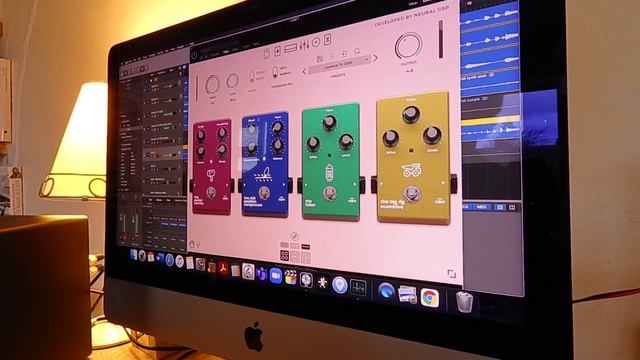The height and width of the screenshot is (360, 640).
Task: Click the smaller gate knob beside input knob
Action: click(x=233, y=81)
